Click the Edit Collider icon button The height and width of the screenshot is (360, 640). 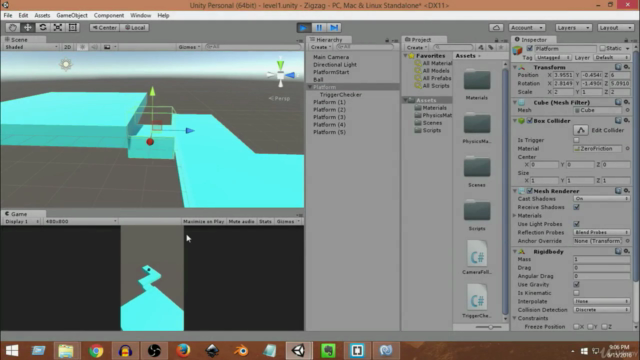coord(581,130)
